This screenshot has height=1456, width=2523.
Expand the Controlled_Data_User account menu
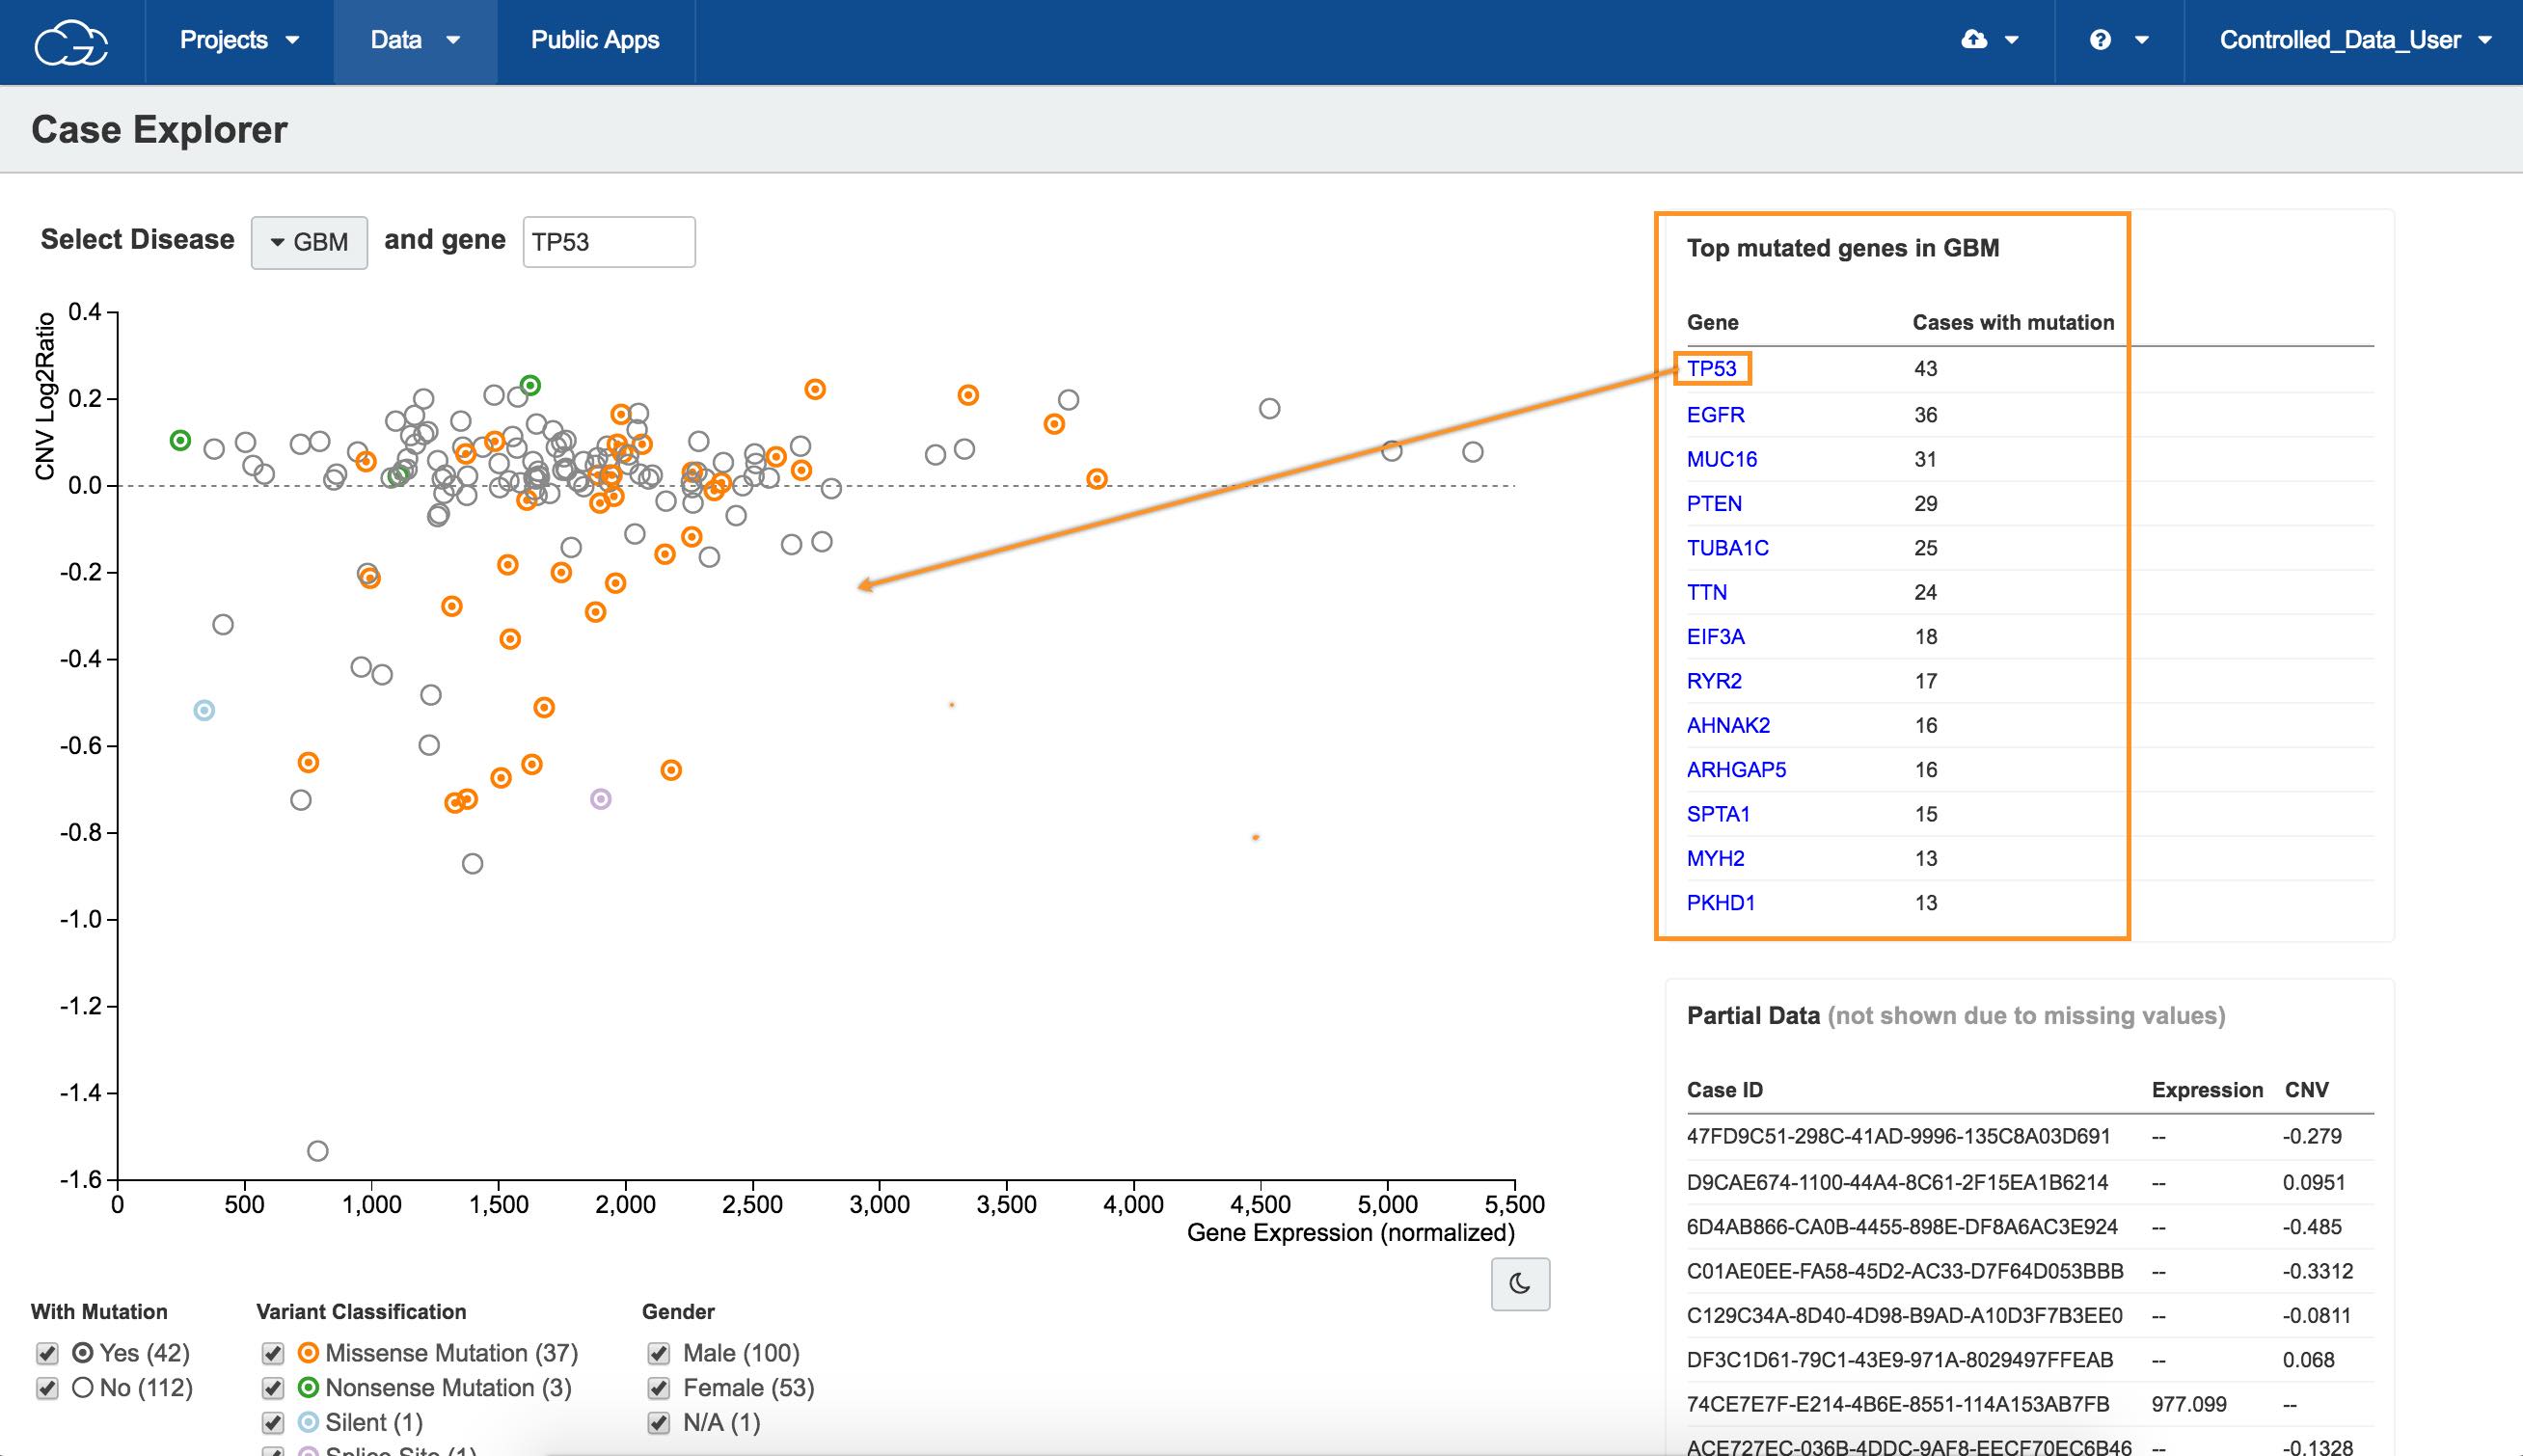2355,41
